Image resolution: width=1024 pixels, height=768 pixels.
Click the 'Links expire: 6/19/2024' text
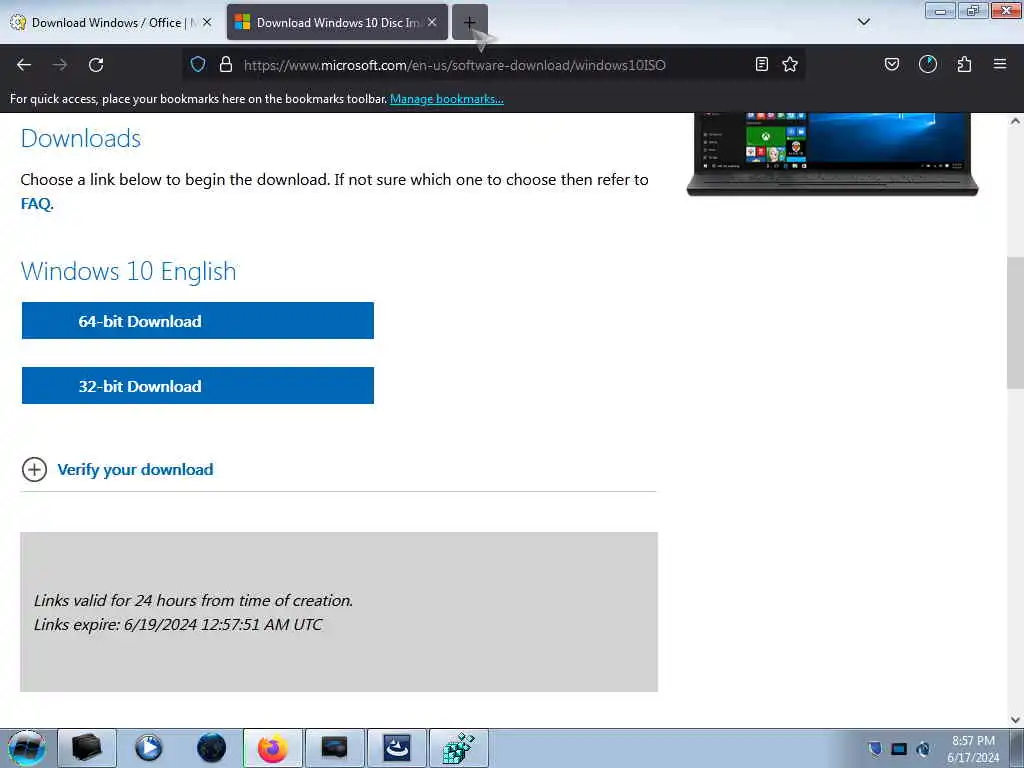(x=178, y=624)
